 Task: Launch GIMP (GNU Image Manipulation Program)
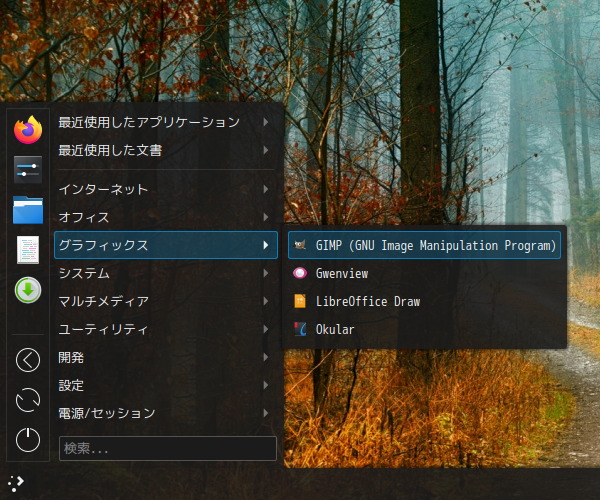(424, 245)
